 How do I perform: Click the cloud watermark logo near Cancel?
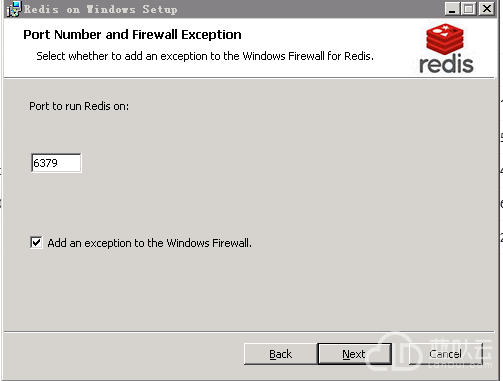click(x=395, y=352)
